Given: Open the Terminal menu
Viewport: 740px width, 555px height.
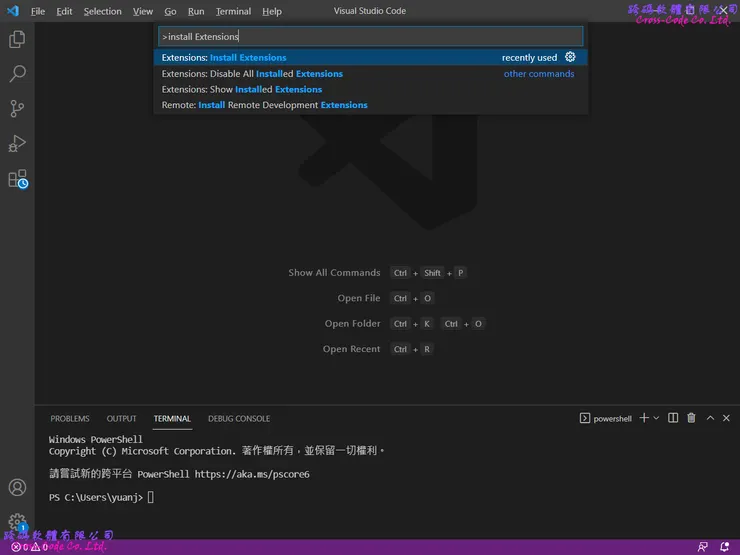Looking at the screenshot, I should coord(233,11).
